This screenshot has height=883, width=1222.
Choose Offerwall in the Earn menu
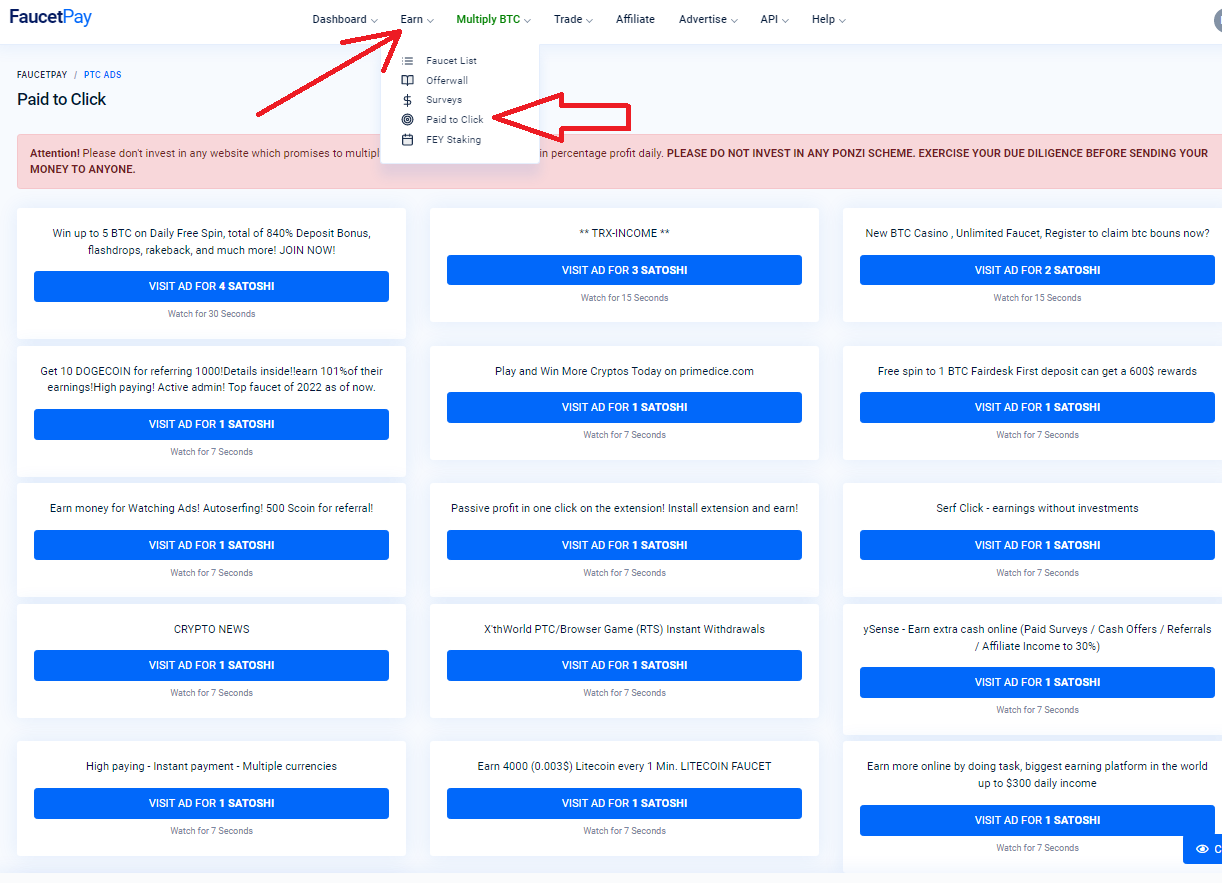[x=446, y=80]
